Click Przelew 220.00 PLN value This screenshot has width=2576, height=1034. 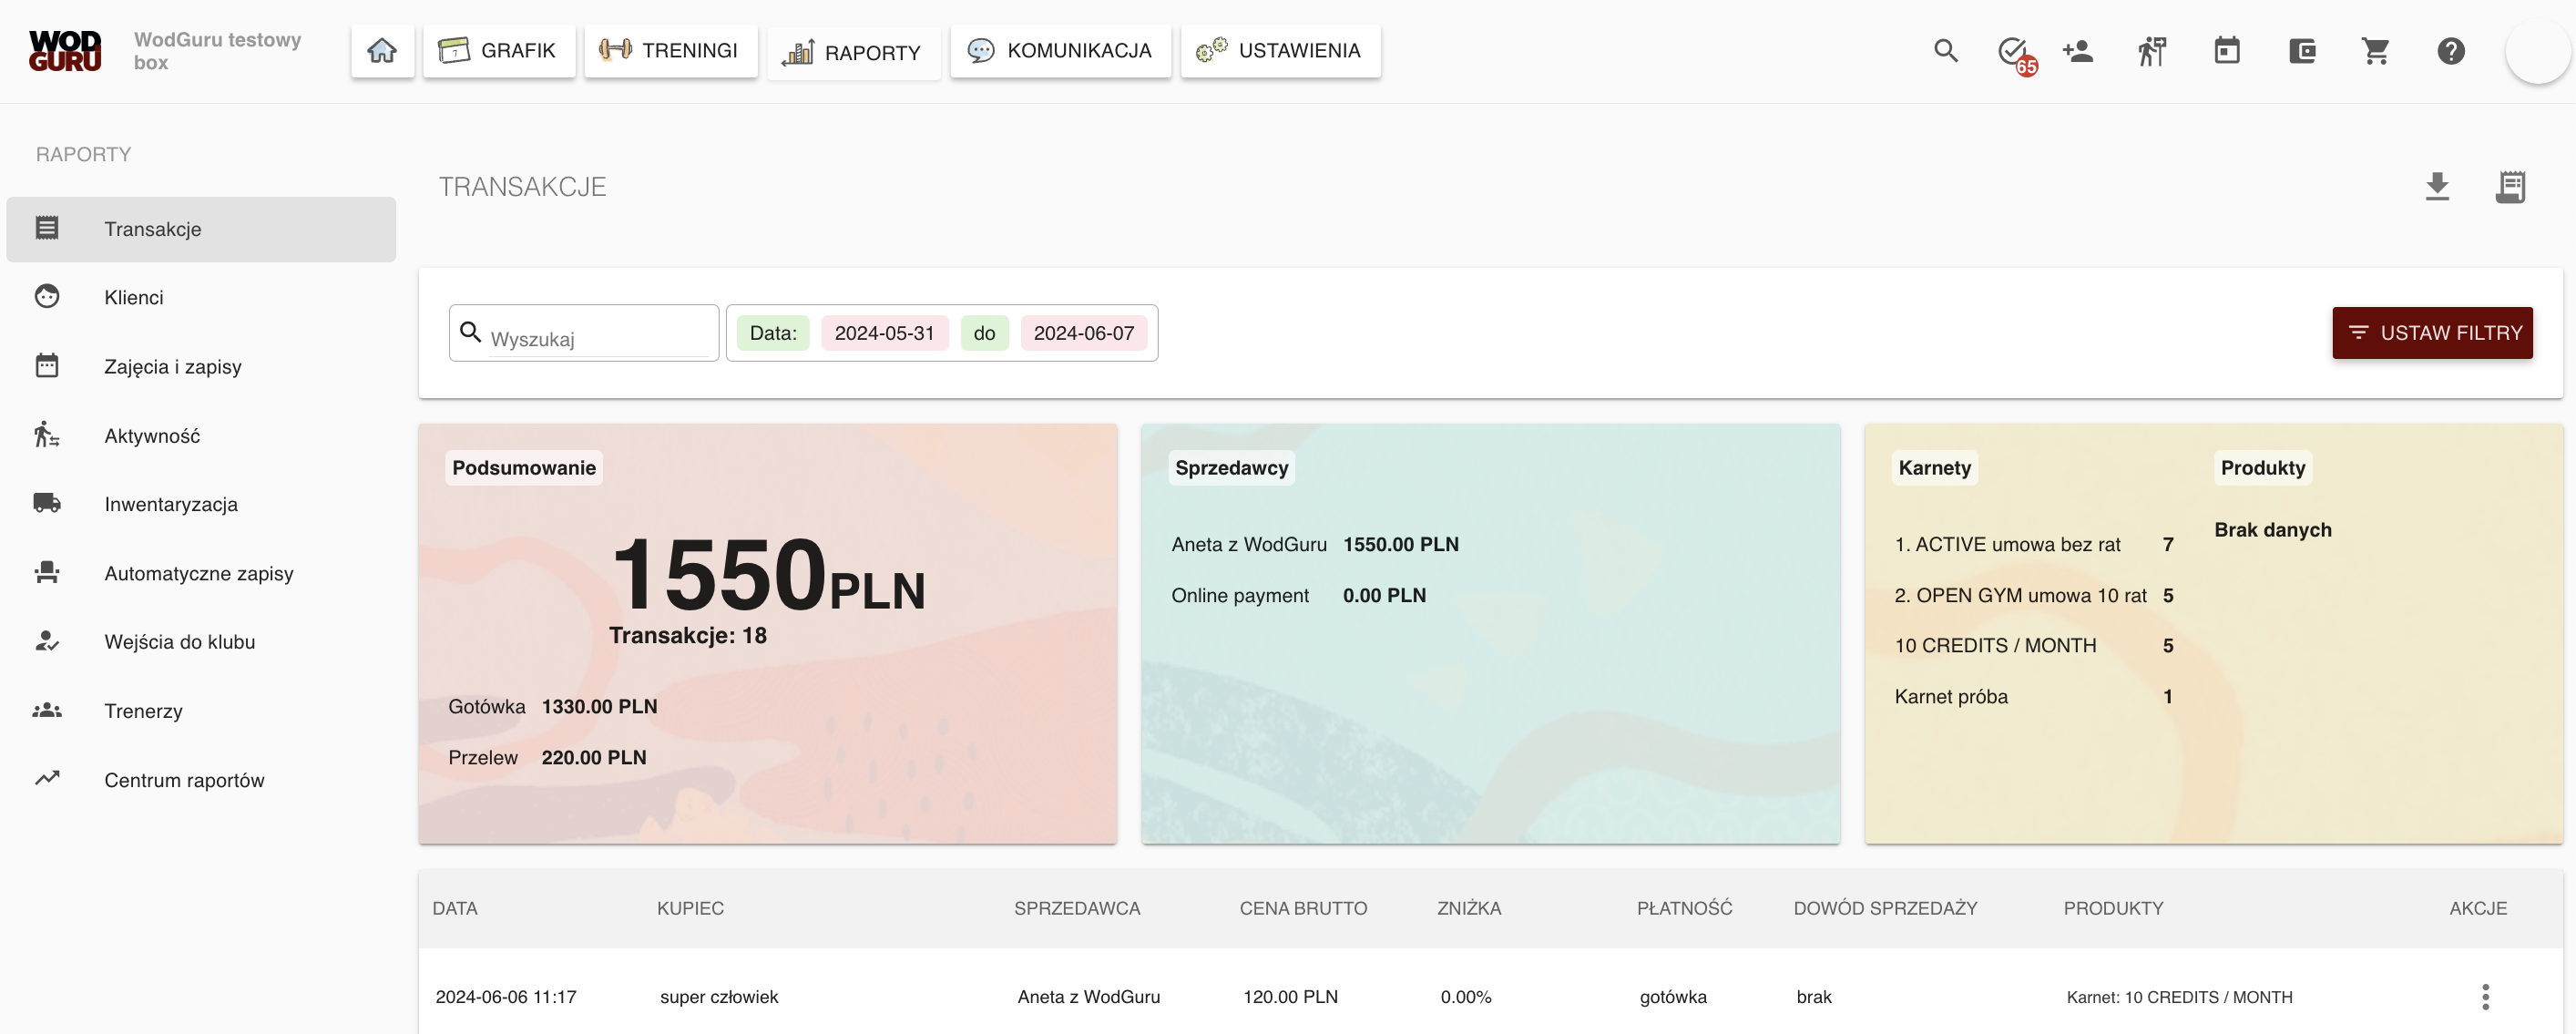[x=593, y=758]
